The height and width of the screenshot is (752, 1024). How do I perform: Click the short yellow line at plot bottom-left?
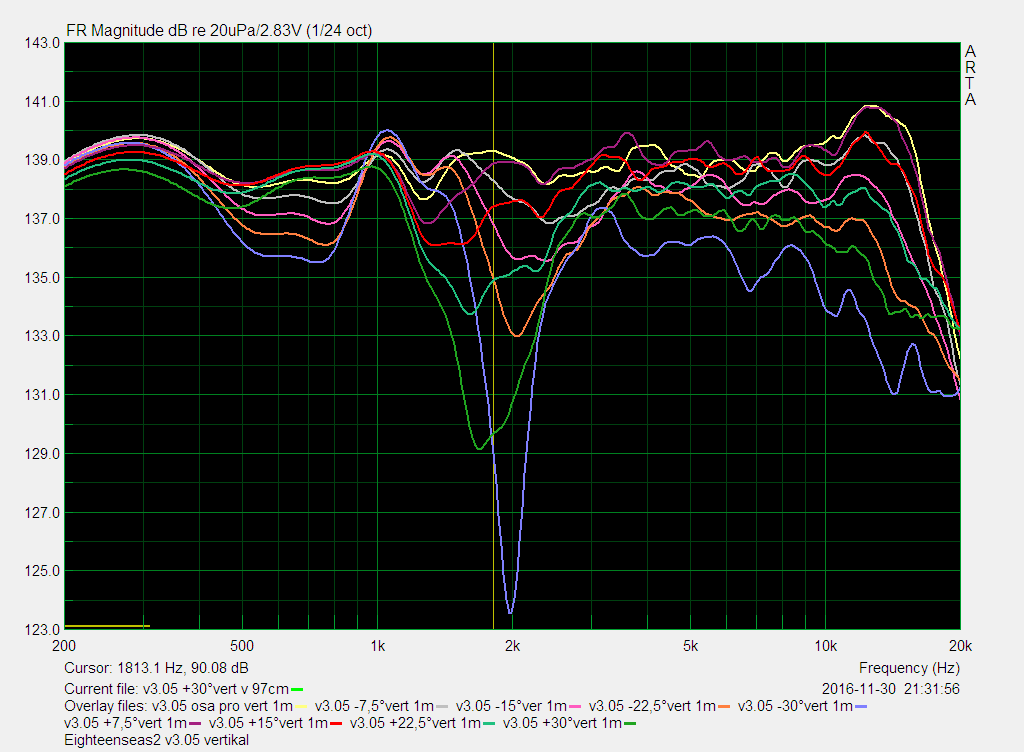point(107,626)
